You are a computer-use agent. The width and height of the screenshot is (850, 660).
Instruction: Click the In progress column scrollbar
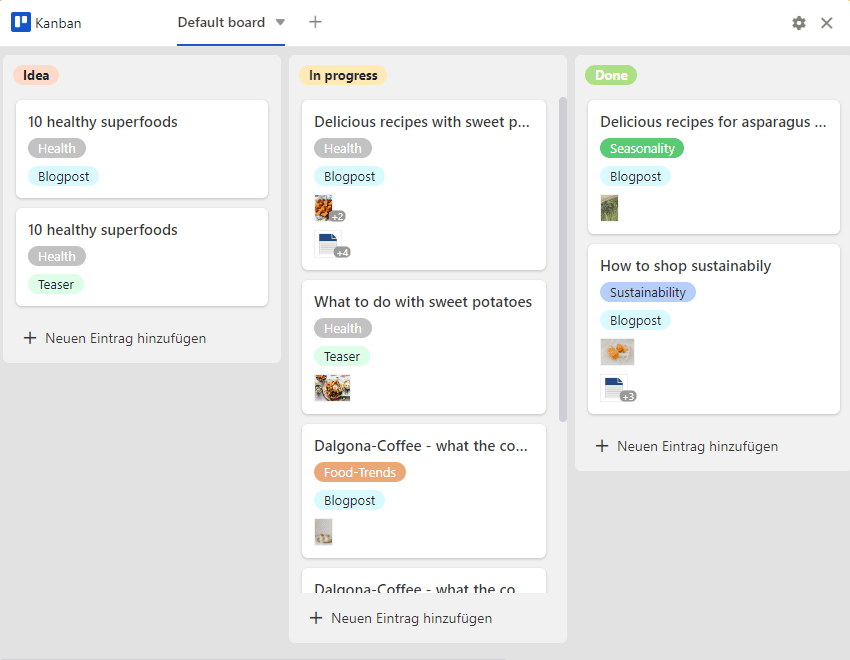[x=563, y=259]
